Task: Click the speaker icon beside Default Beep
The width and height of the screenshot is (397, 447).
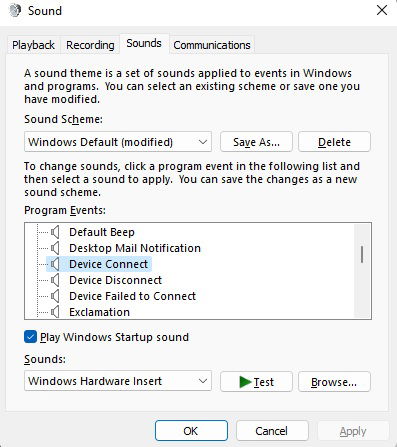Action: (55, 232)
